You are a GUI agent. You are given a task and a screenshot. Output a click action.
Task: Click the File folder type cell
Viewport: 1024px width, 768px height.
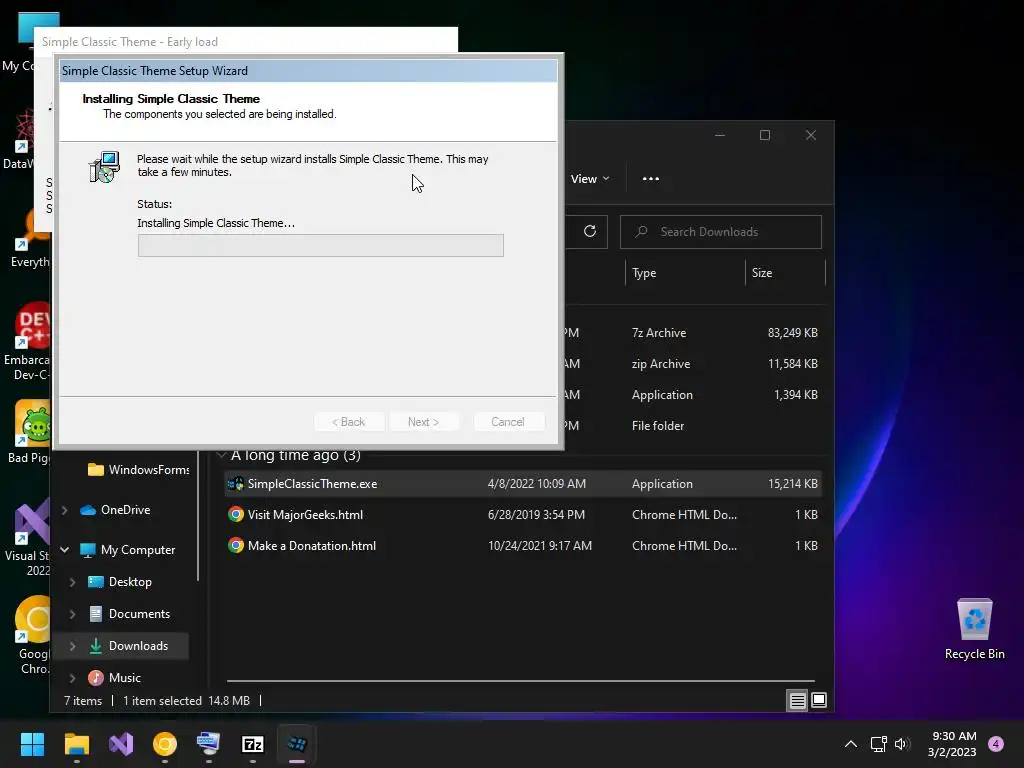(x=658, y=426)
